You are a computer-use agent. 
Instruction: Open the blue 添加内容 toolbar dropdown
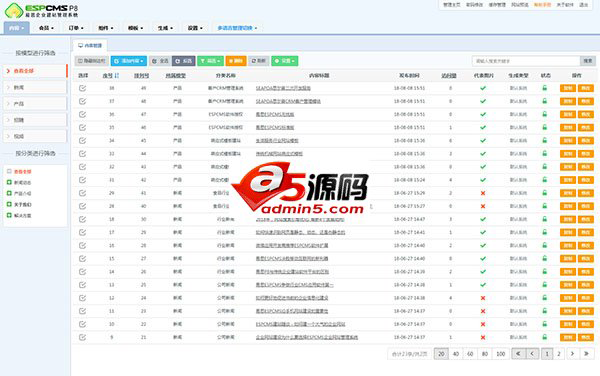[x=129, y=61]
